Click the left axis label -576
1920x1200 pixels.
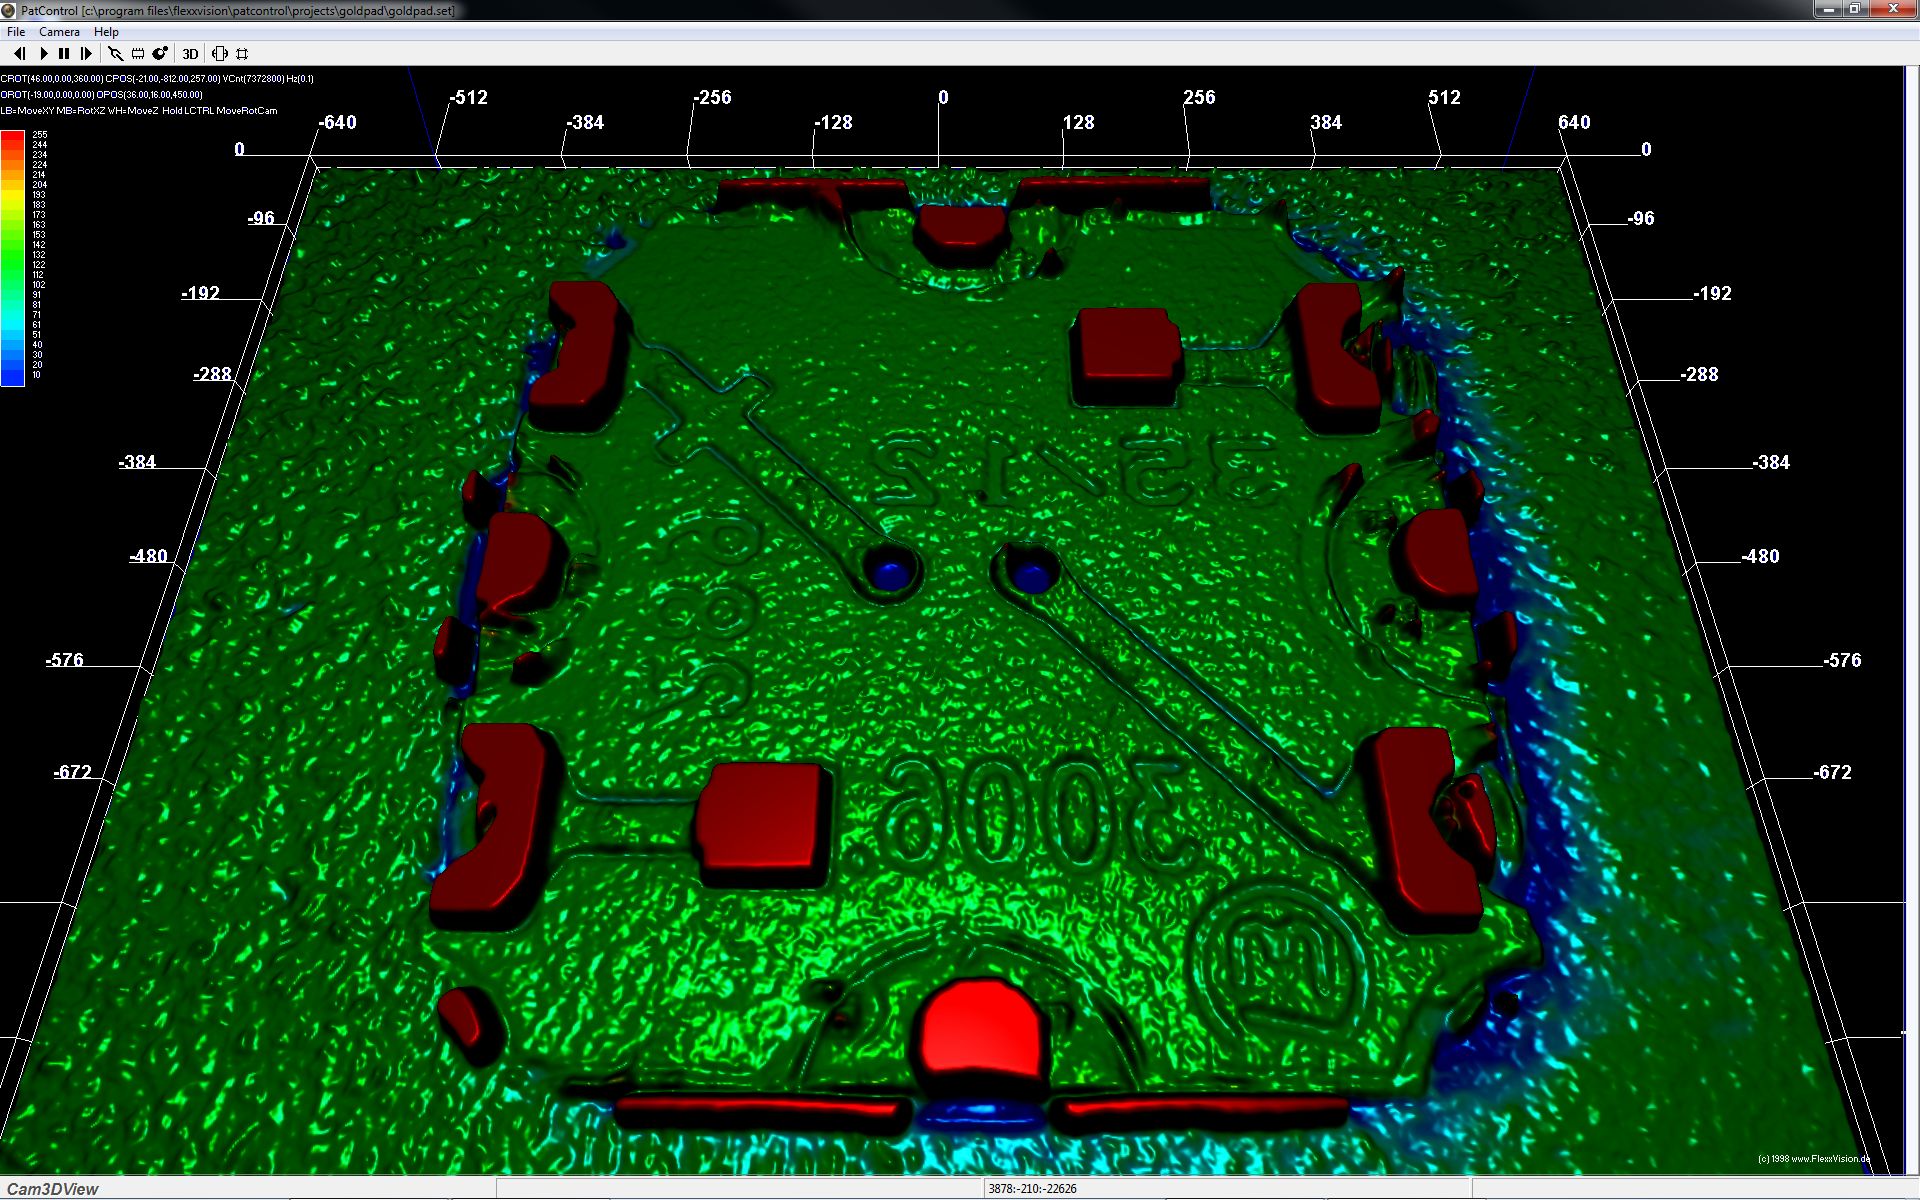64,660
